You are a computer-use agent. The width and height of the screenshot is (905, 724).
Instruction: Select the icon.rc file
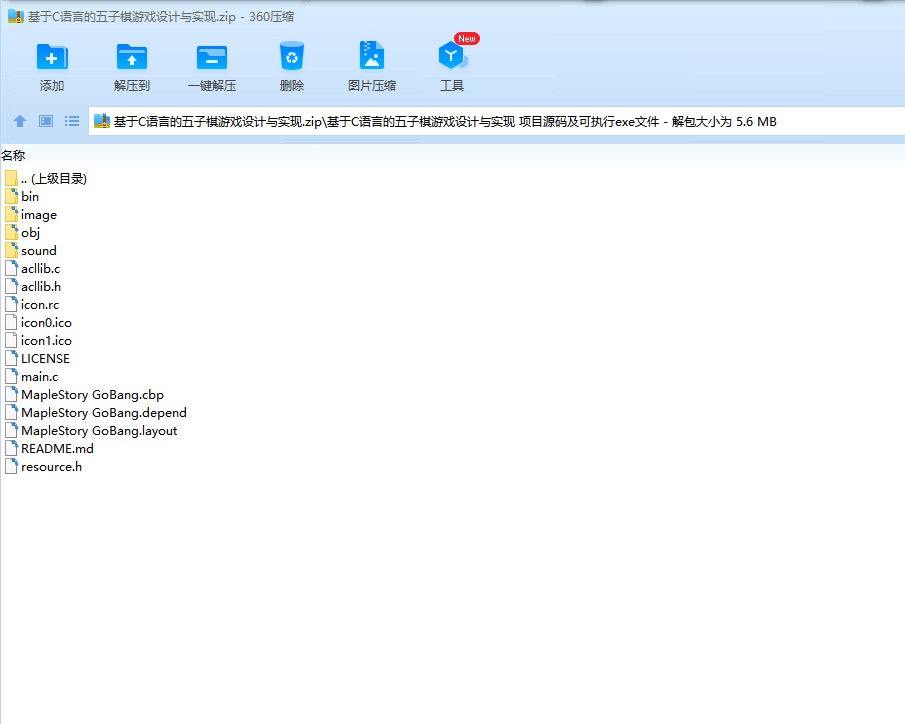(x=32, y=304)
